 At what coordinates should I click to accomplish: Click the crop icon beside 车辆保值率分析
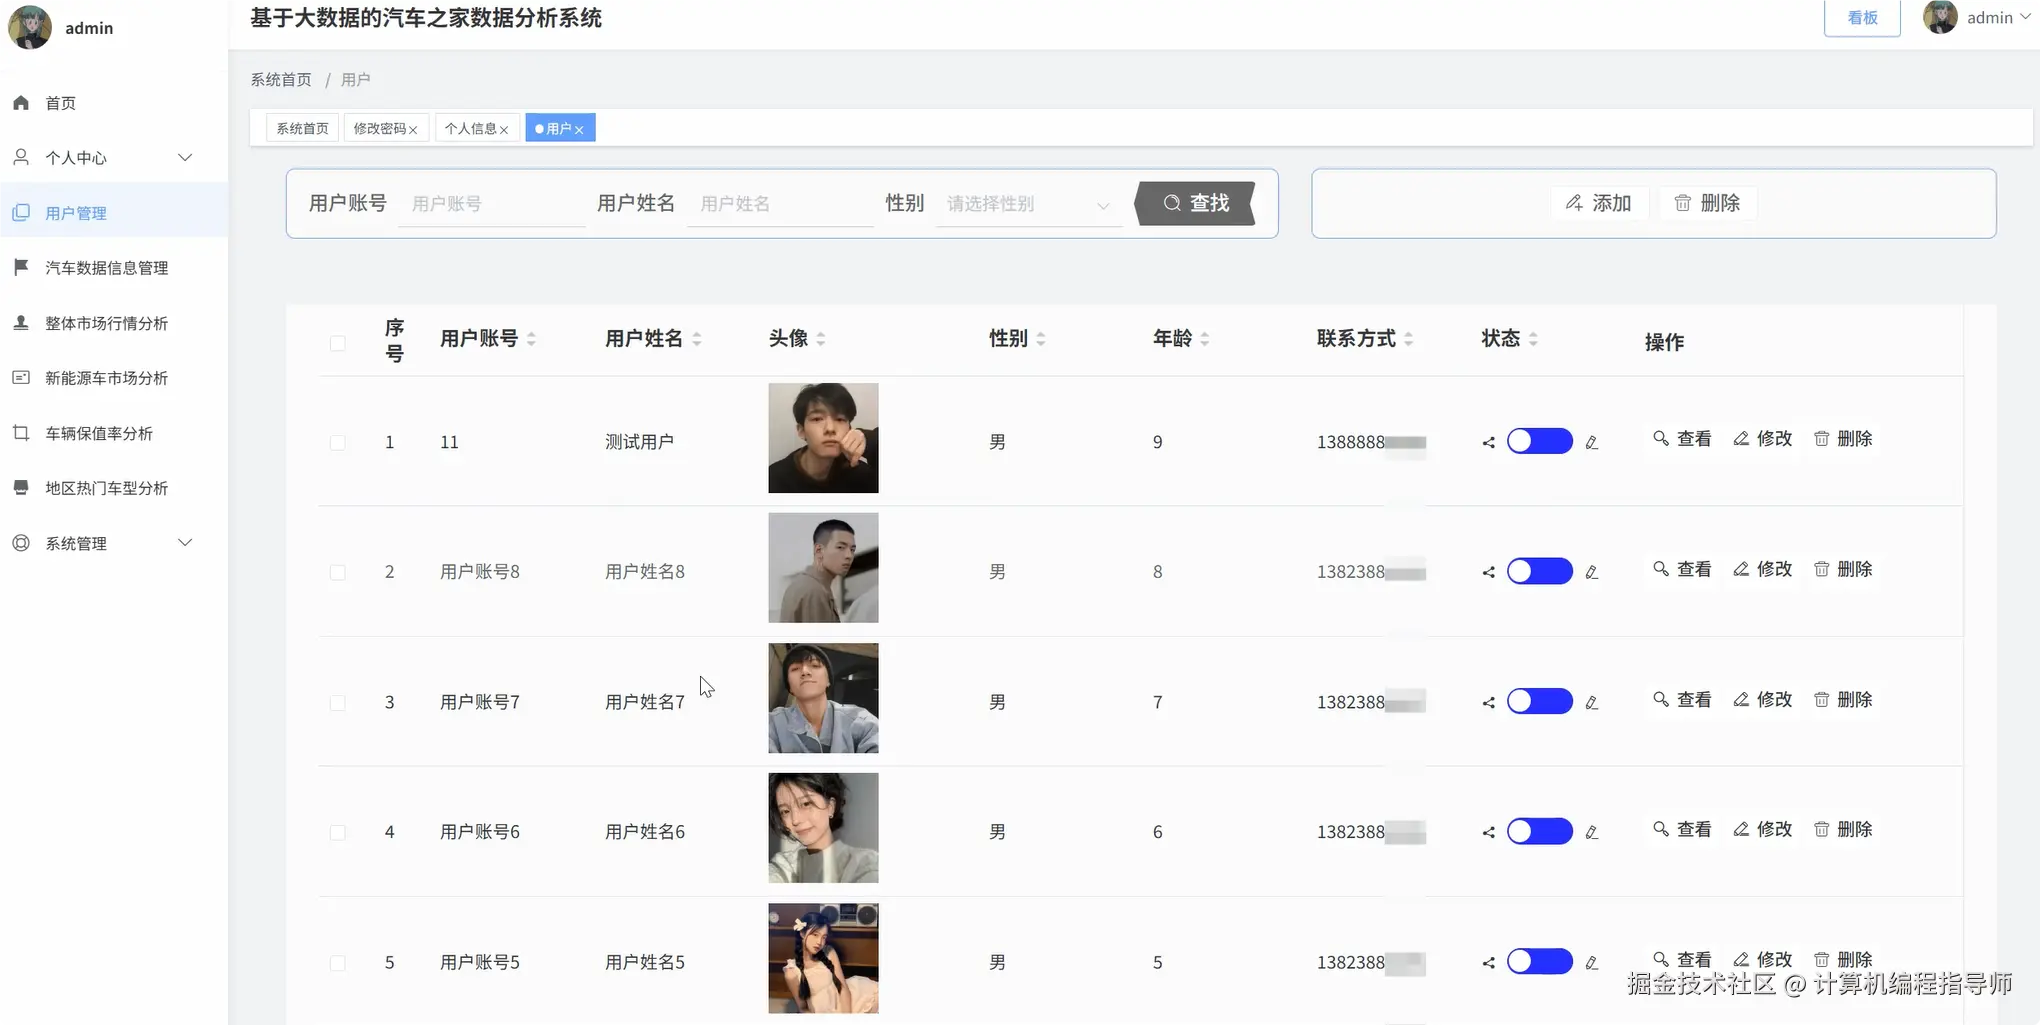click(x=21, y=433)
